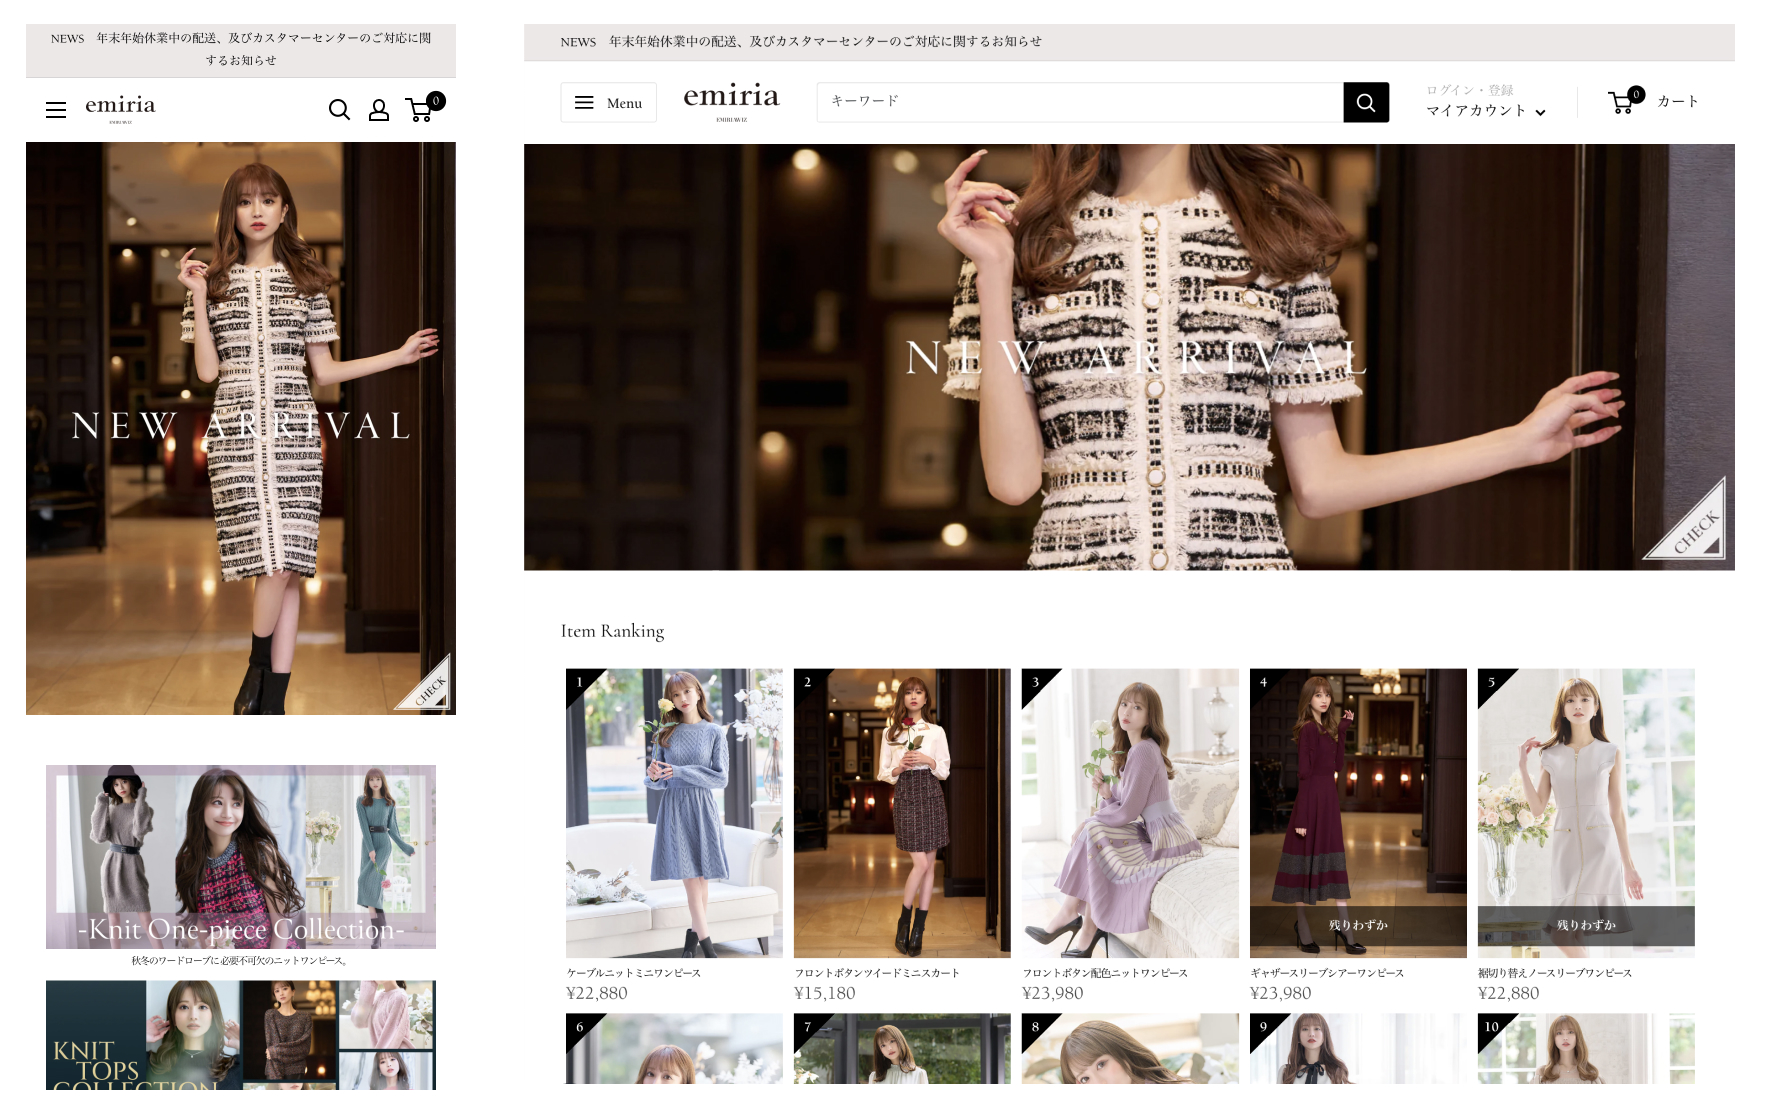Open the mobile shopping cart icon

point(420,110)
